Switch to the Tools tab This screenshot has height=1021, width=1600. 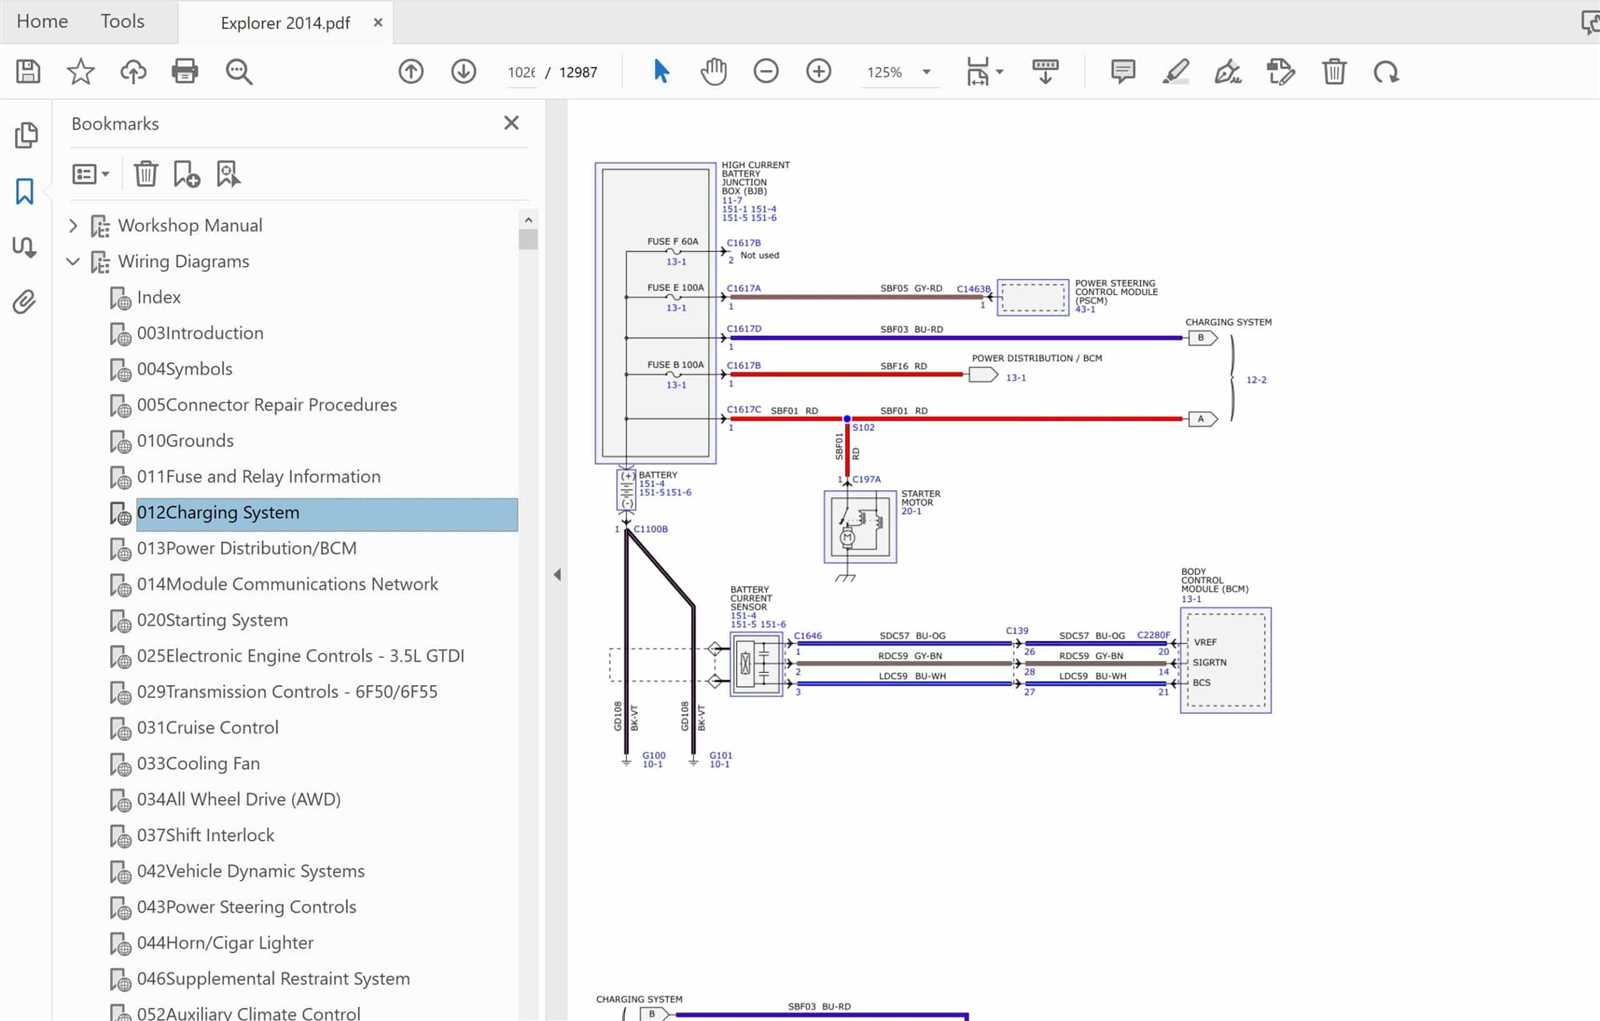click(122, 21)
